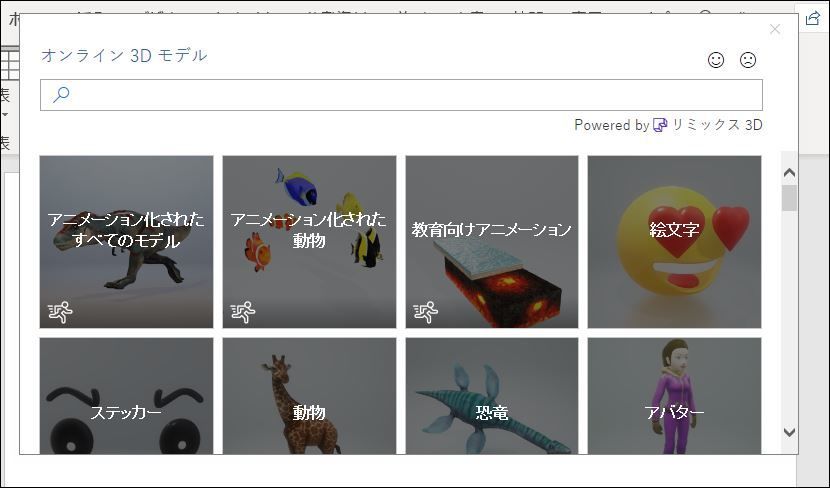Screen dimensions: 830x488
Task: Click inside the 3D model search field
Action: (401, 95)
